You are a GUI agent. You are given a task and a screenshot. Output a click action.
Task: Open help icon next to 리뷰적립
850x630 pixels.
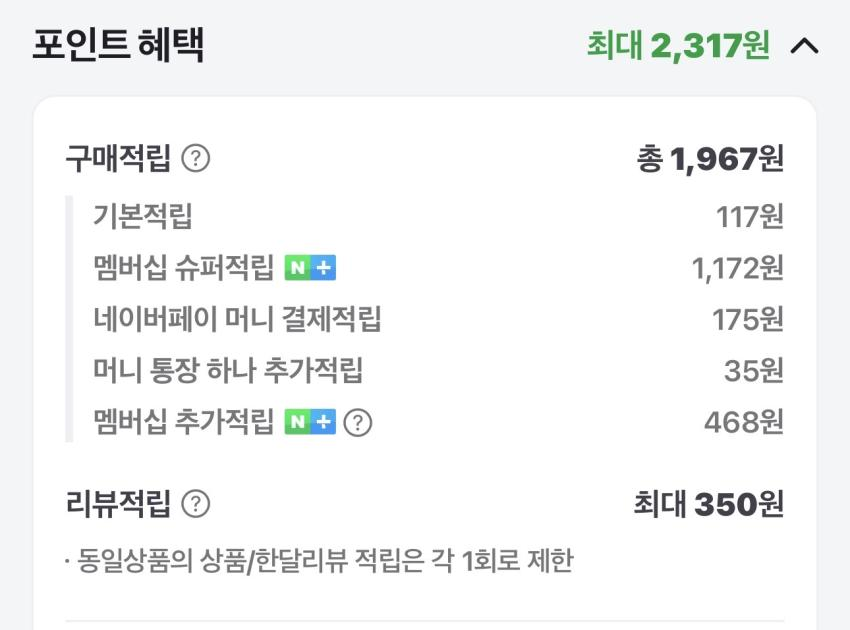pyautogui.click(x=196, y=504)
